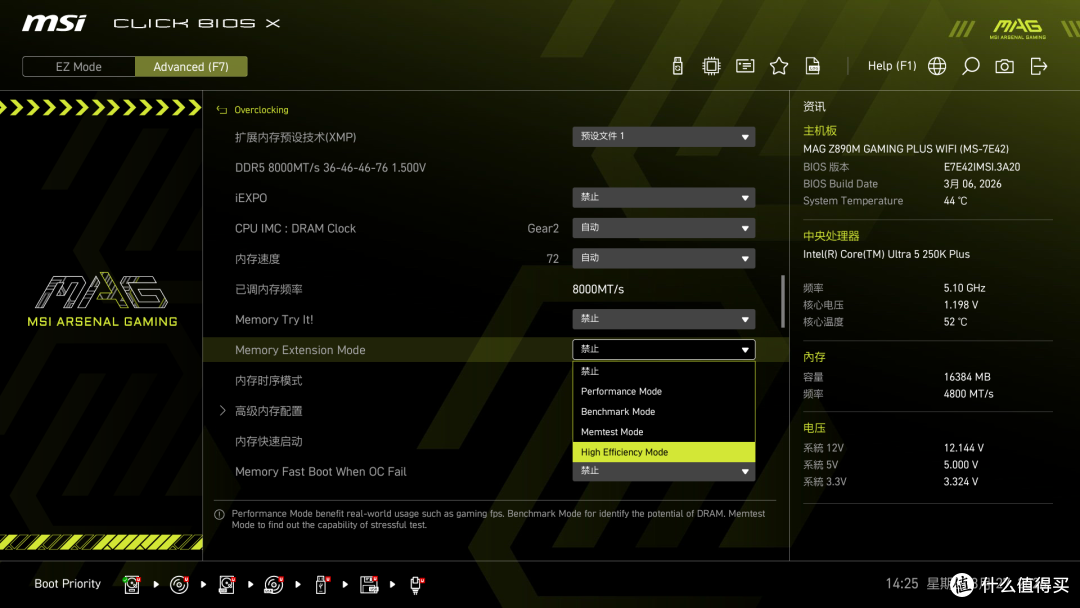Select the third boot device USB hard disk icon

point(227,585)
